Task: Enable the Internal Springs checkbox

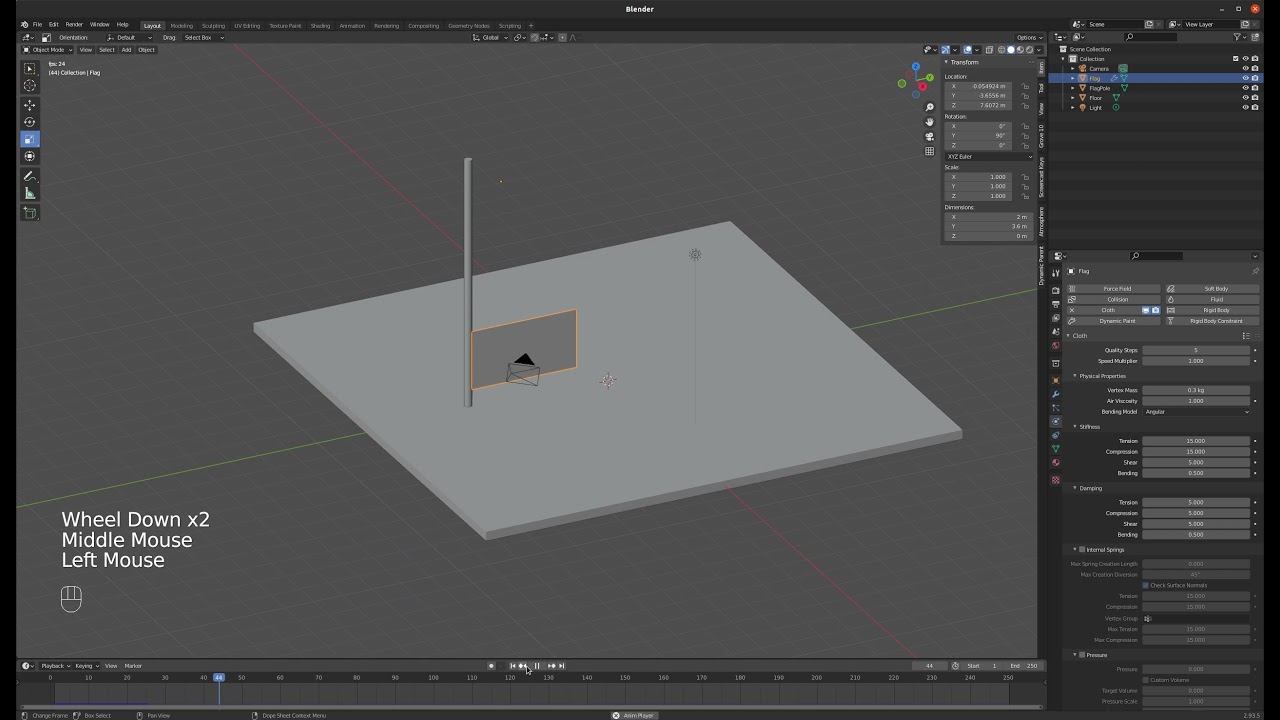Action: 1082,549
